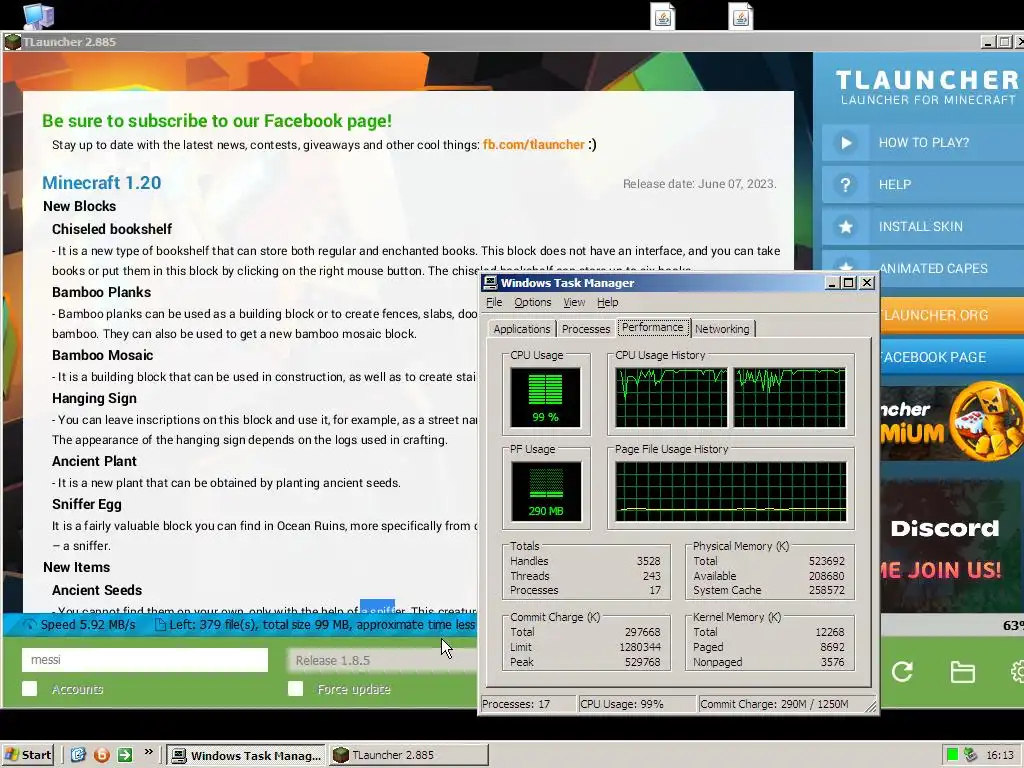The image size is (1024, 768).
Task: Open the second Java file desktop icon
Action: pyautogui.click(x=741, y=16)
